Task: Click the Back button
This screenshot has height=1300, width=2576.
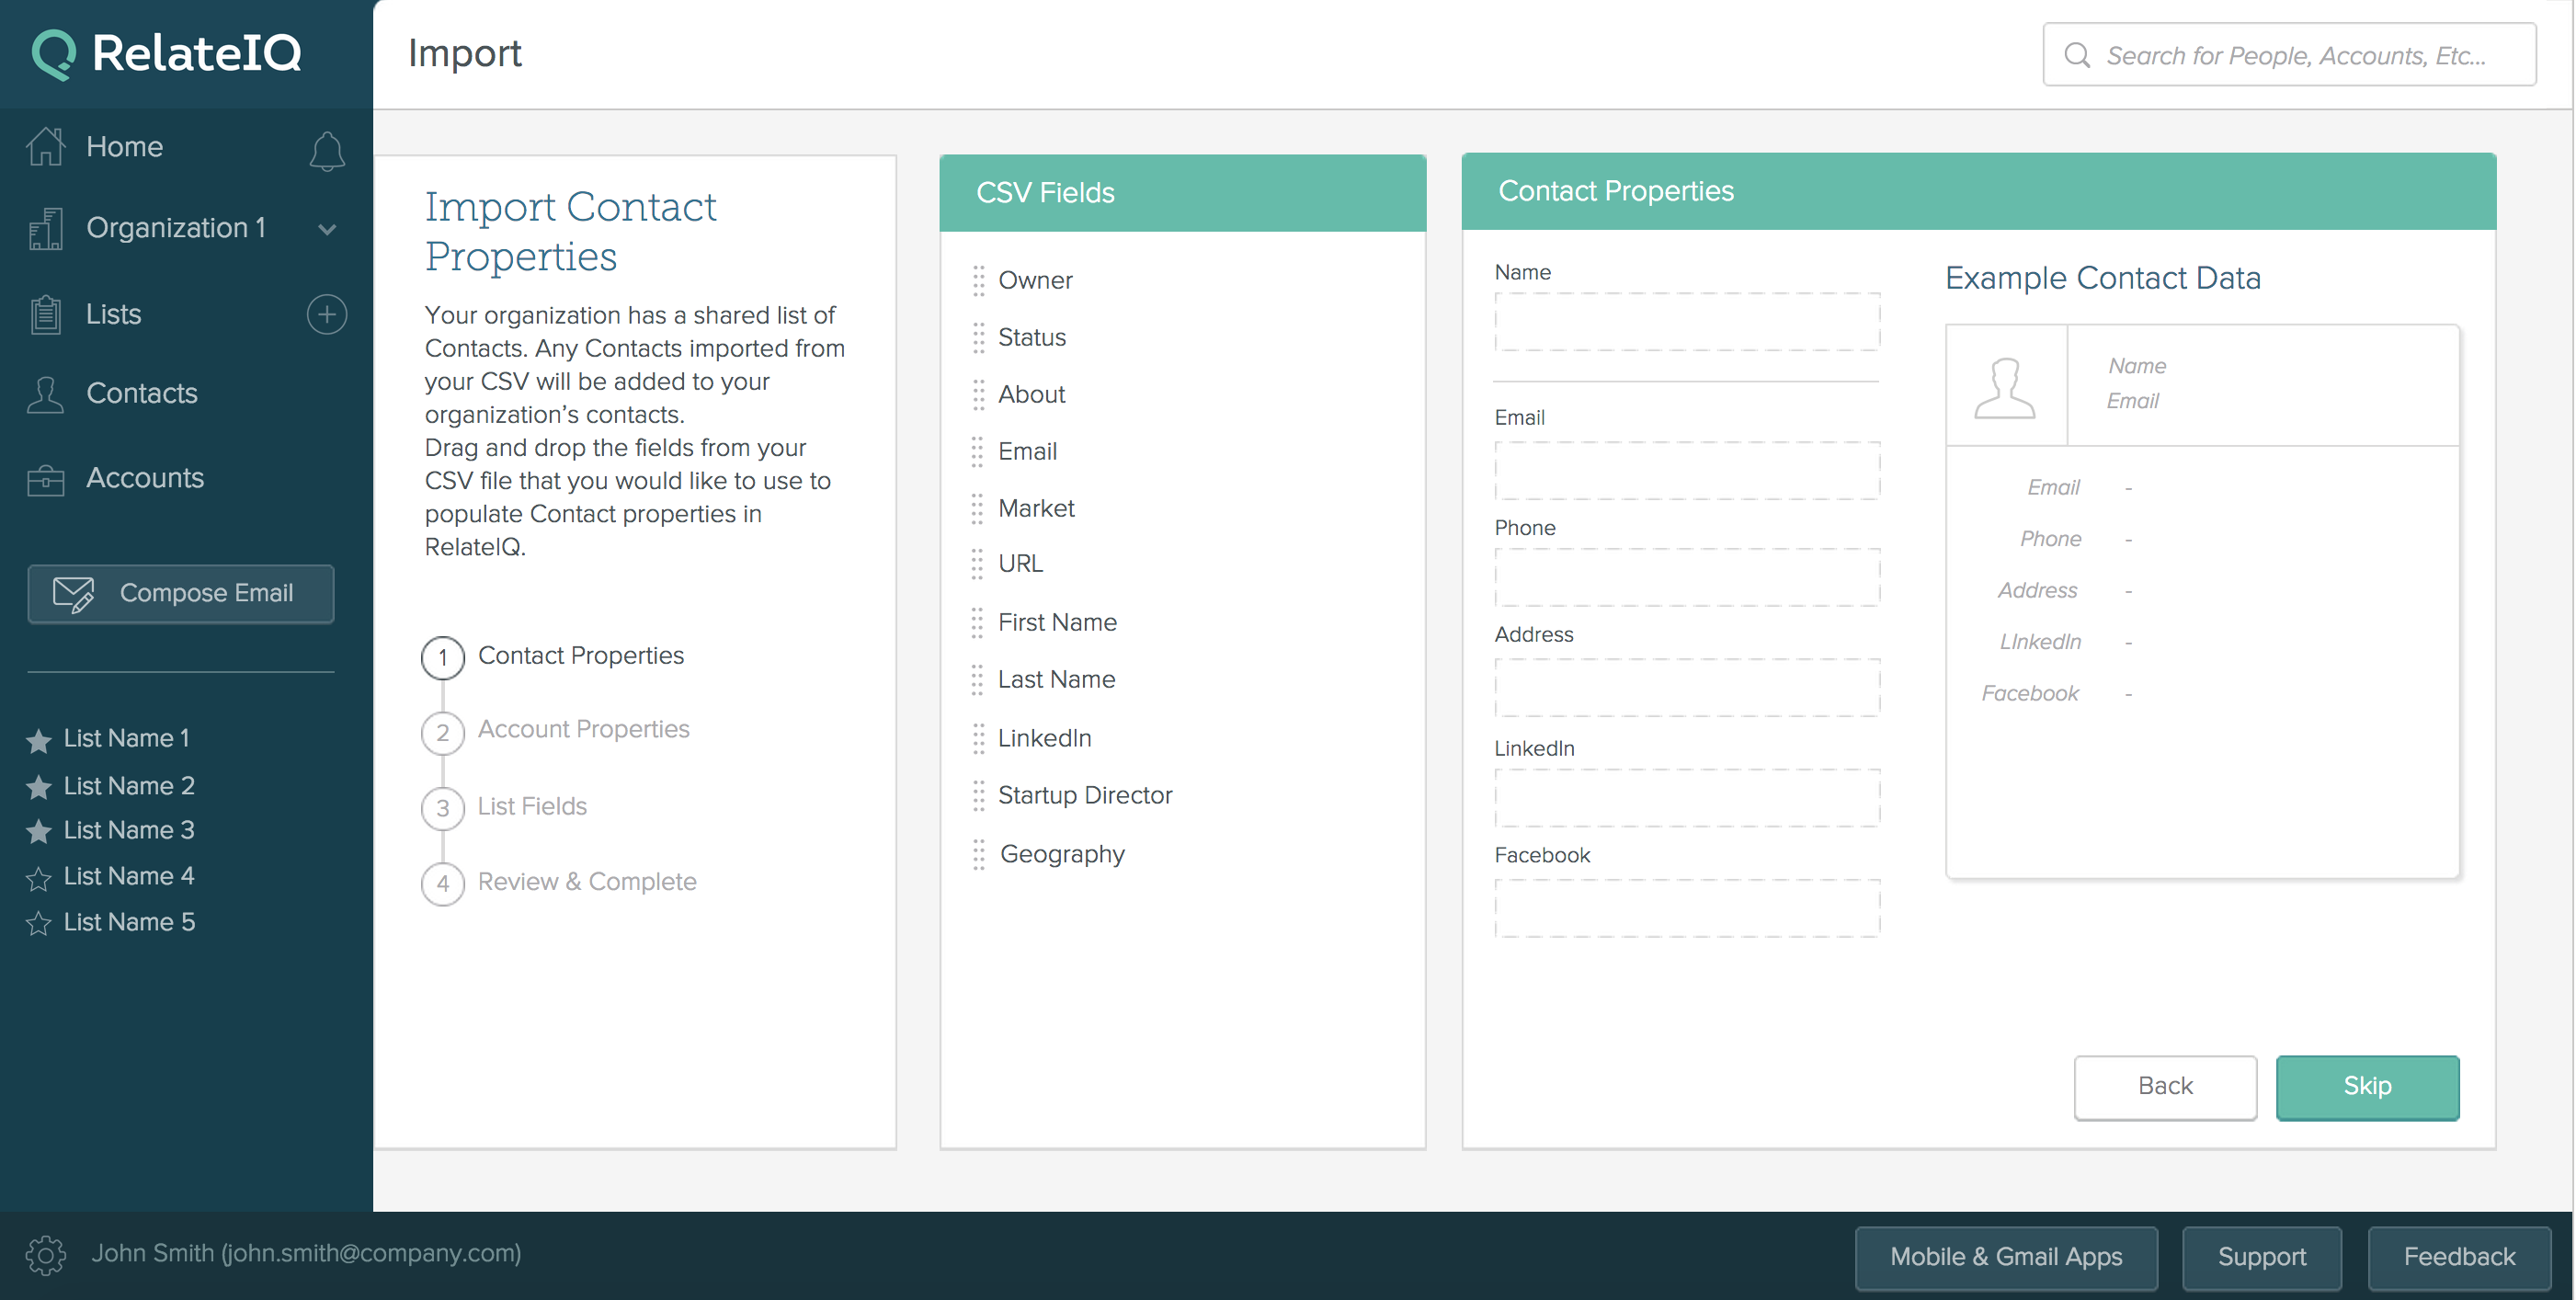Action: tap(2165, 1087)
